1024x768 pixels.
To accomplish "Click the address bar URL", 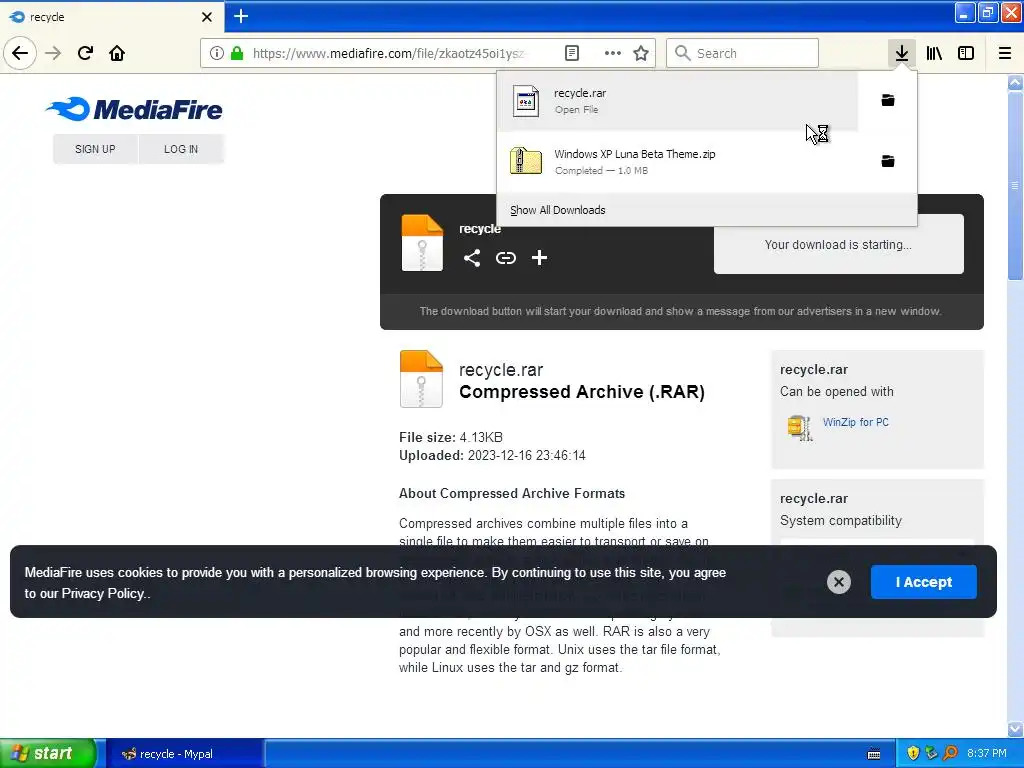I will click(389, 53).
